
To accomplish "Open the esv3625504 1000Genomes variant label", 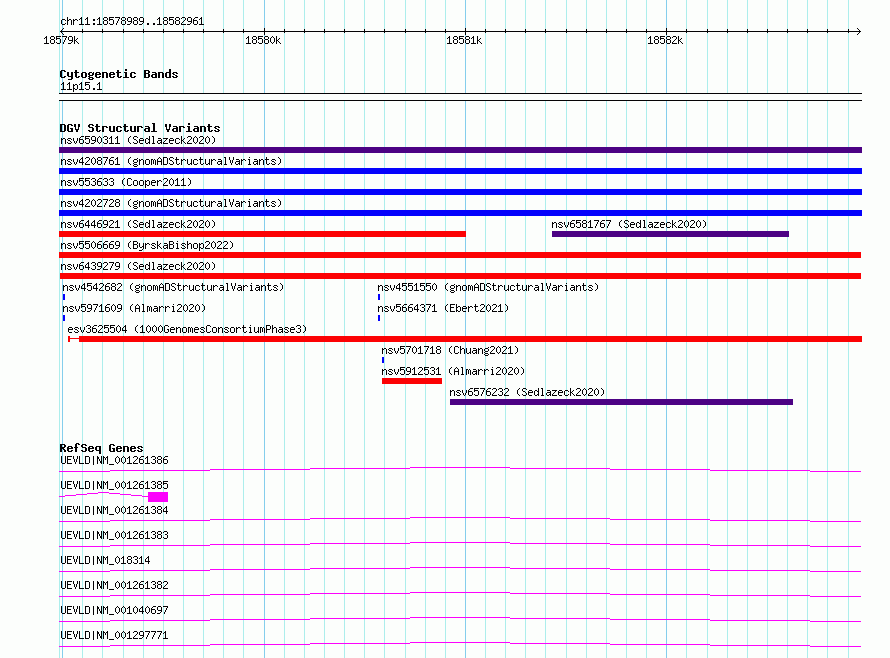I will tap(187, 329).
